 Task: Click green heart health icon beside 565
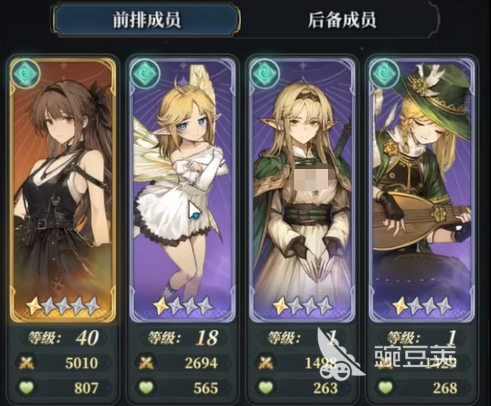pos(146,387)
